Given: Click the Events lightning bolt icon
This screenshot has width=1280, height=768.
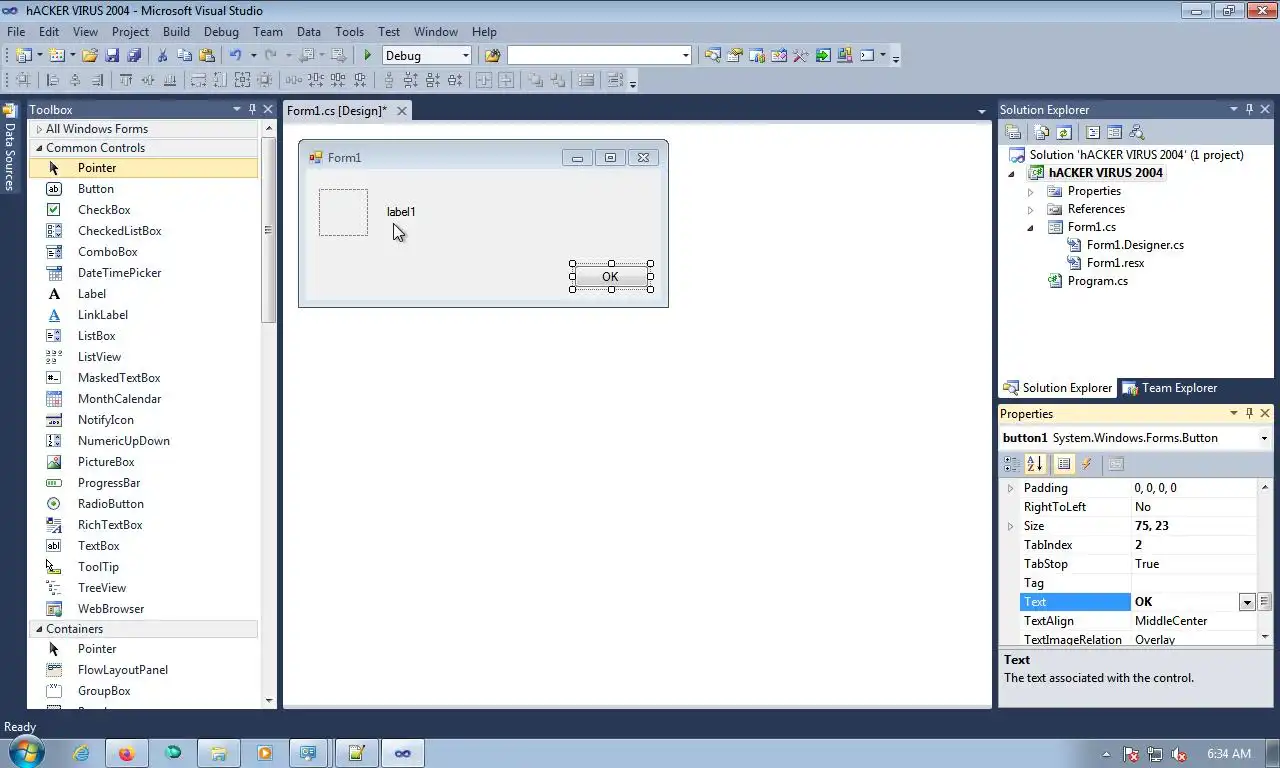Looking at the screenshot, I should pos(1087,464).
